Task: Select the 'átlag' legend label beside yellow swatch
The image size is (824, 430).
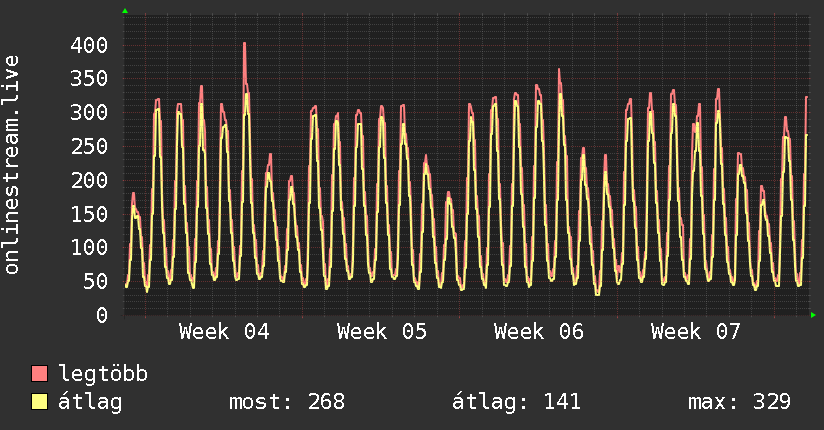Action: [90, 402]
